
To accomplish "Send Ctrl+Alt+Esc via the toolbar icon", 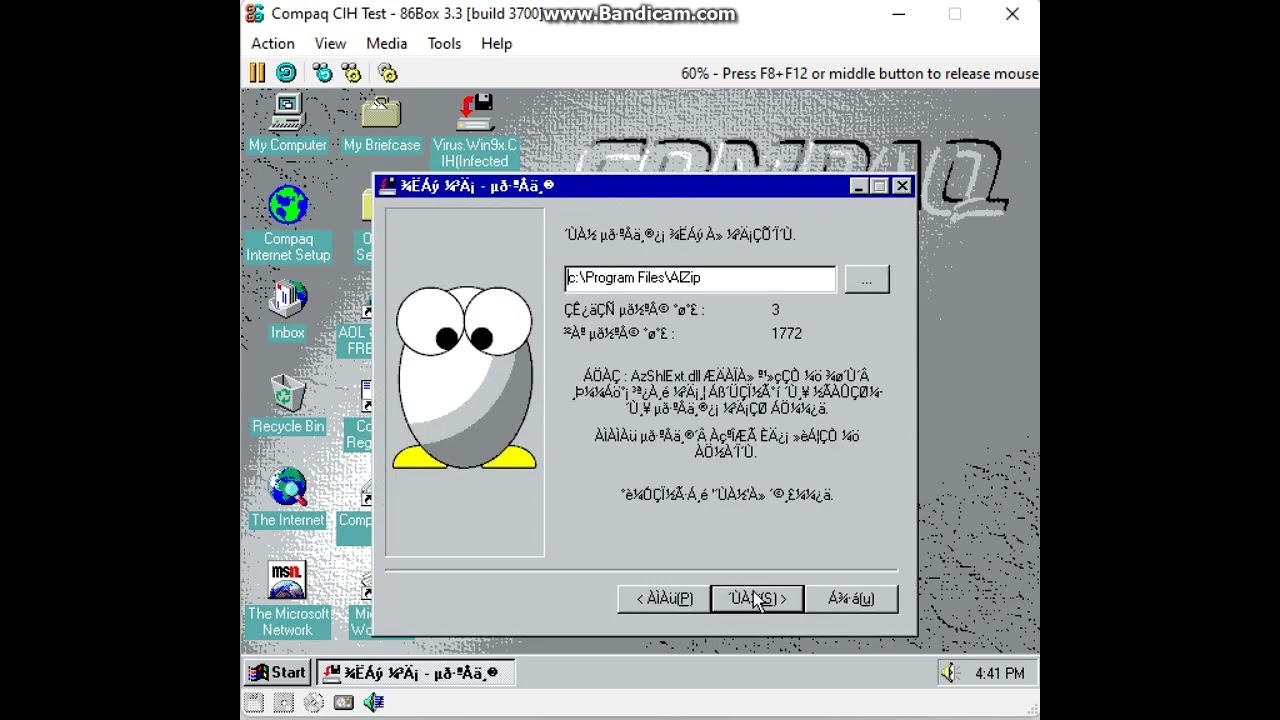I will tap(351, 73).
